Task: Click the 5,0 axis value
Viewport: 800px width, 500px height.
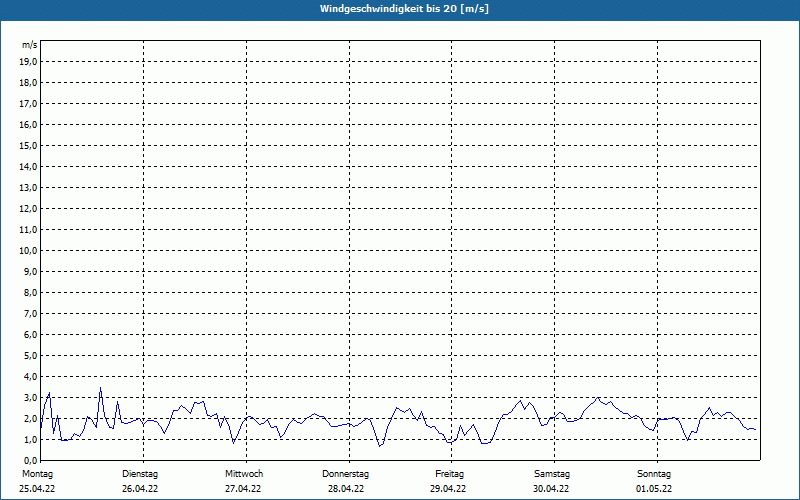Action: point(31,356)
